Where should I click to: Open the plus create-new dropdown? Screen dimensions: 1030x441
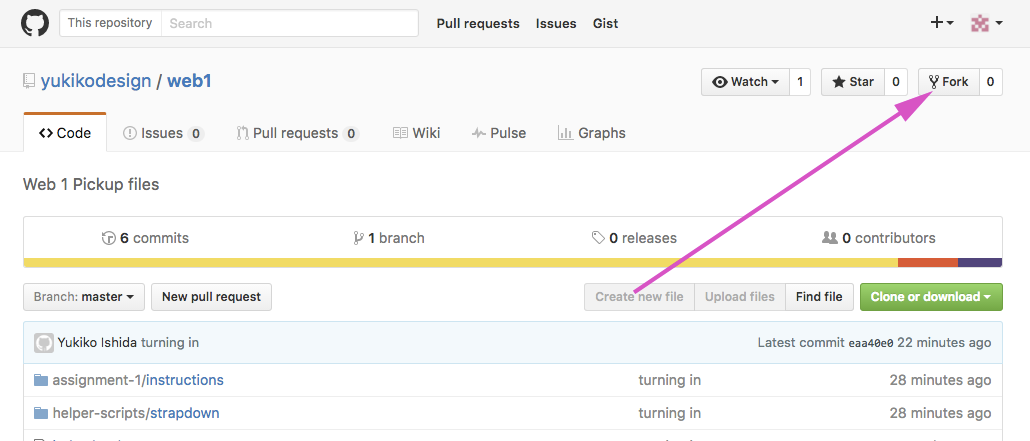tap(942, 23)
